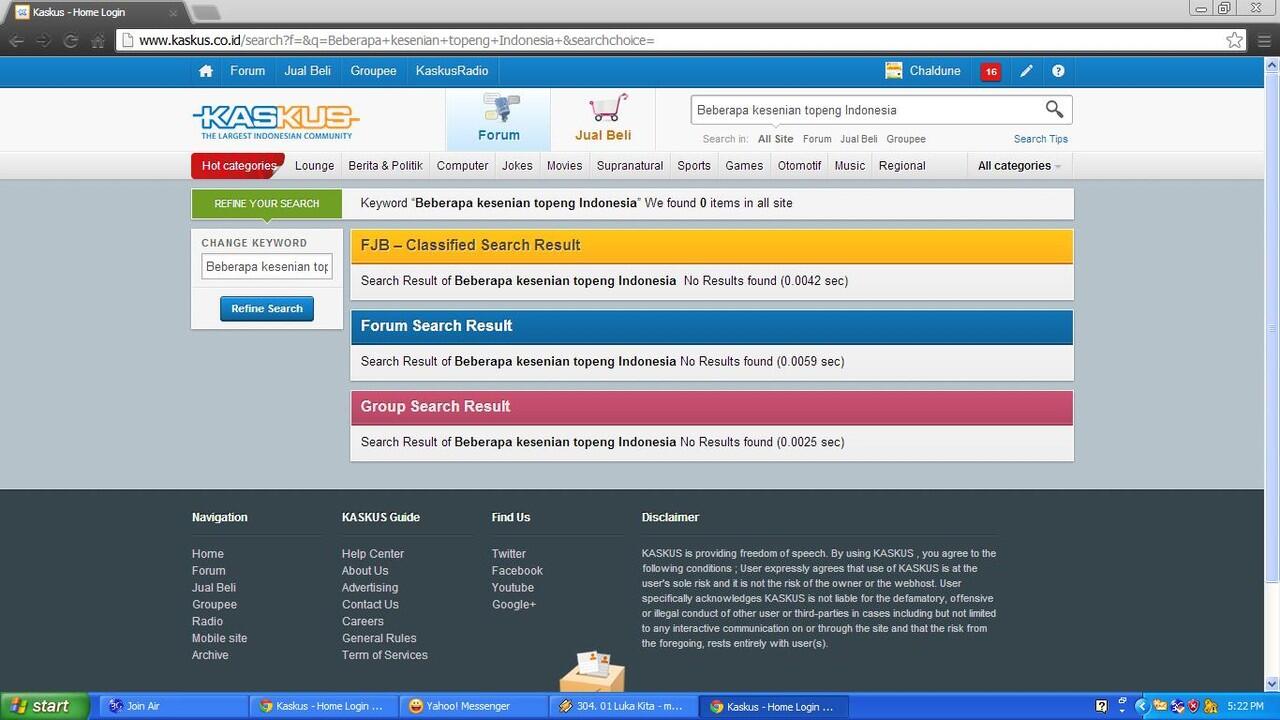Select the Forum icon tab
Viewport: 1280px width, 720px height.
tap(498, 119)
